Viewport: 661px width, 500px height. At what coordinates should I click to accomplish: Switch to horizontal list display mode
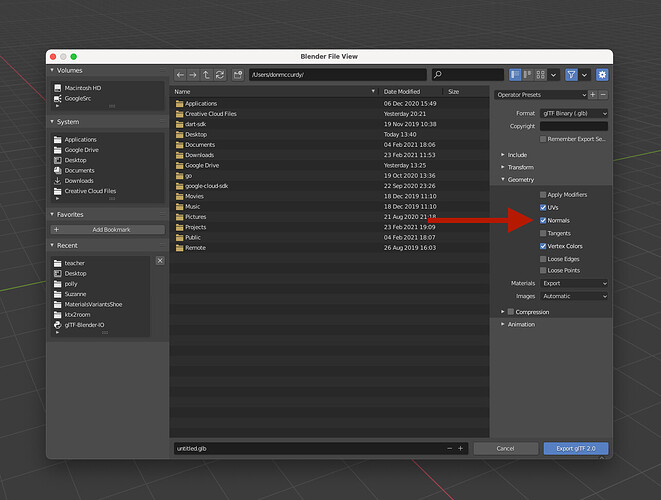[x=528, y=75]
